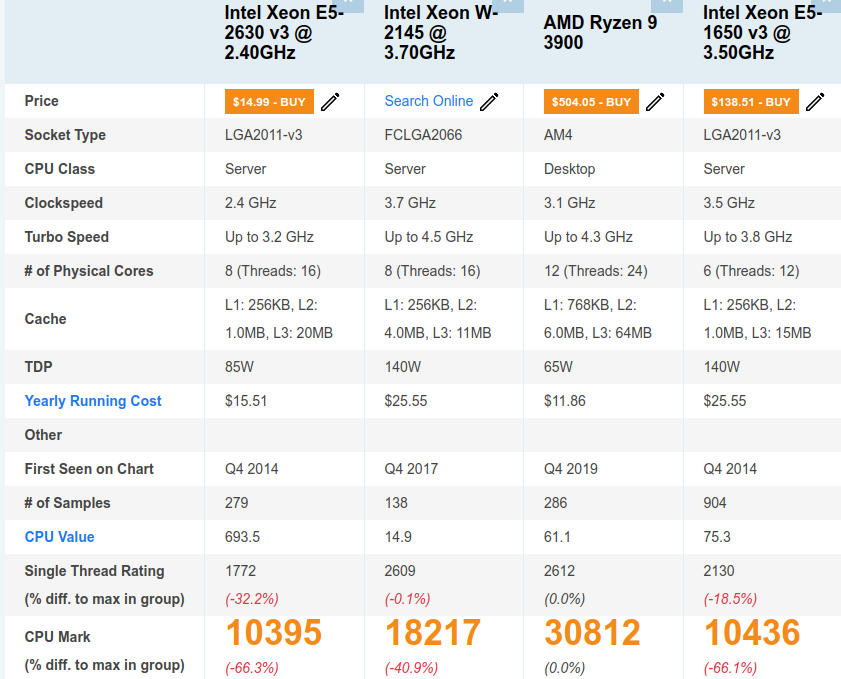Click pencil icon beside Search Online

pos(490,102)
